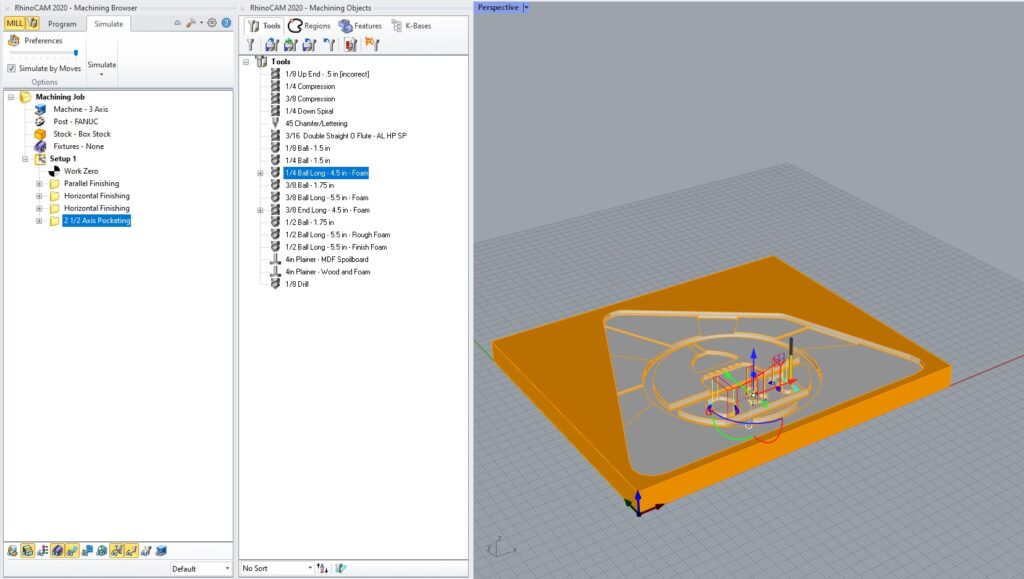Open the Simulate dropdown button
Viewport: 1024px width, 579px height.
102,68
